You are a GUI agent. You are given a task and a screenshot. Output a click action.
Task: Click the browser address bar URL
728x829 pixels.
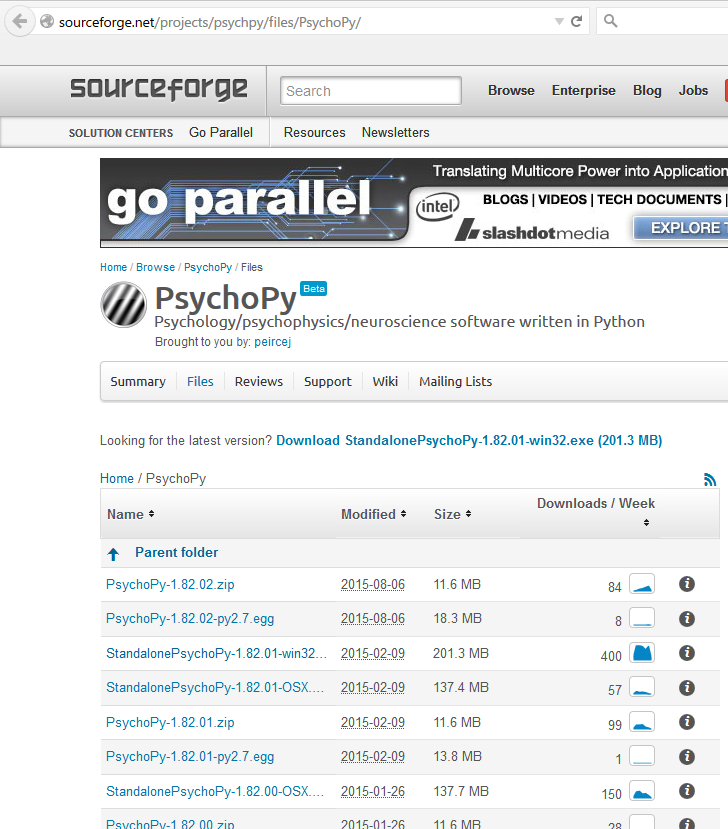coord(210,22)
